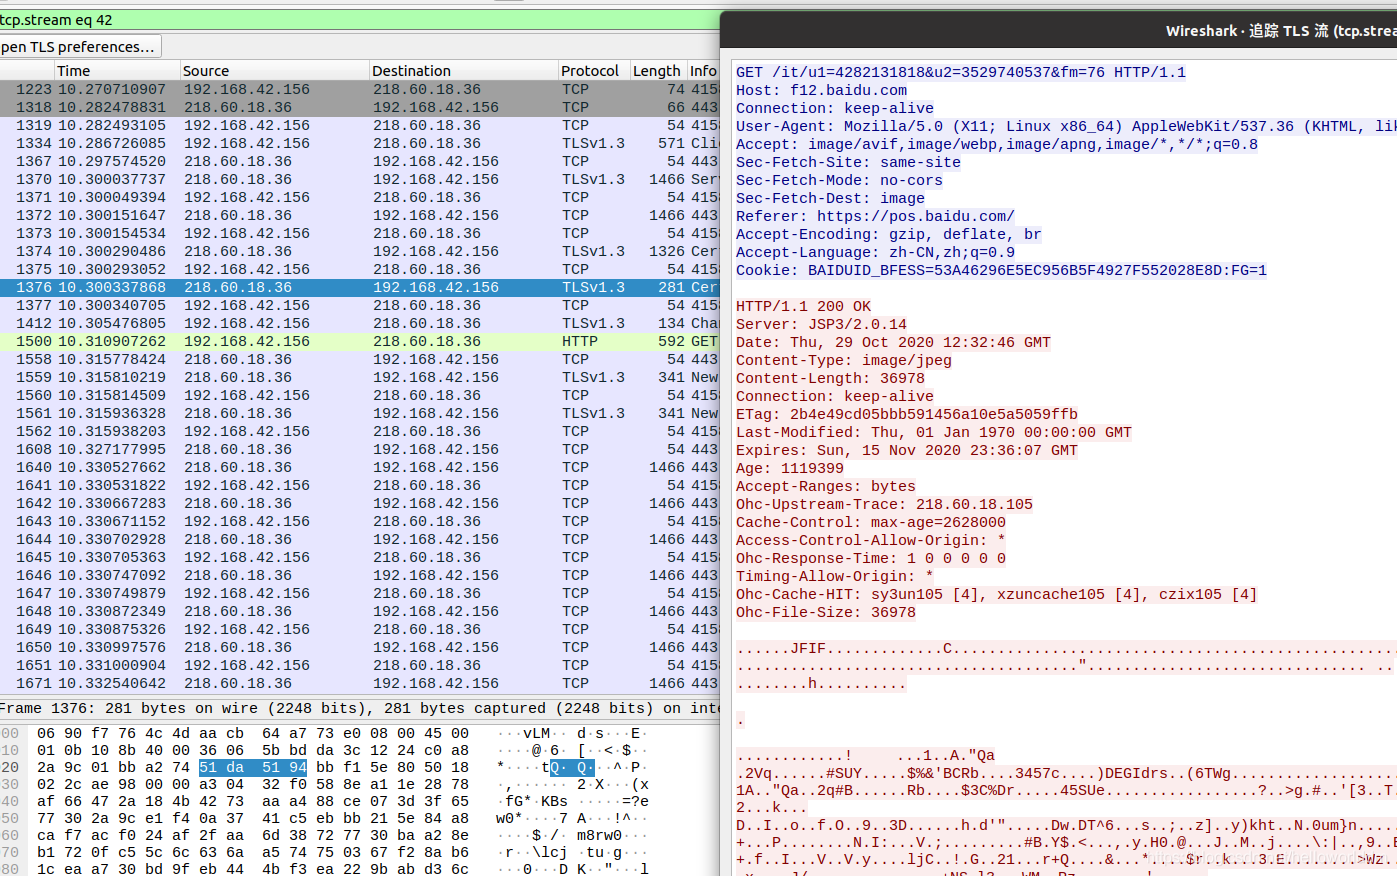The width and height of the screenshot is (1397, 876).
Task: Click the 'Content-Type: image/jpeg' line
Action: (844, 360)
